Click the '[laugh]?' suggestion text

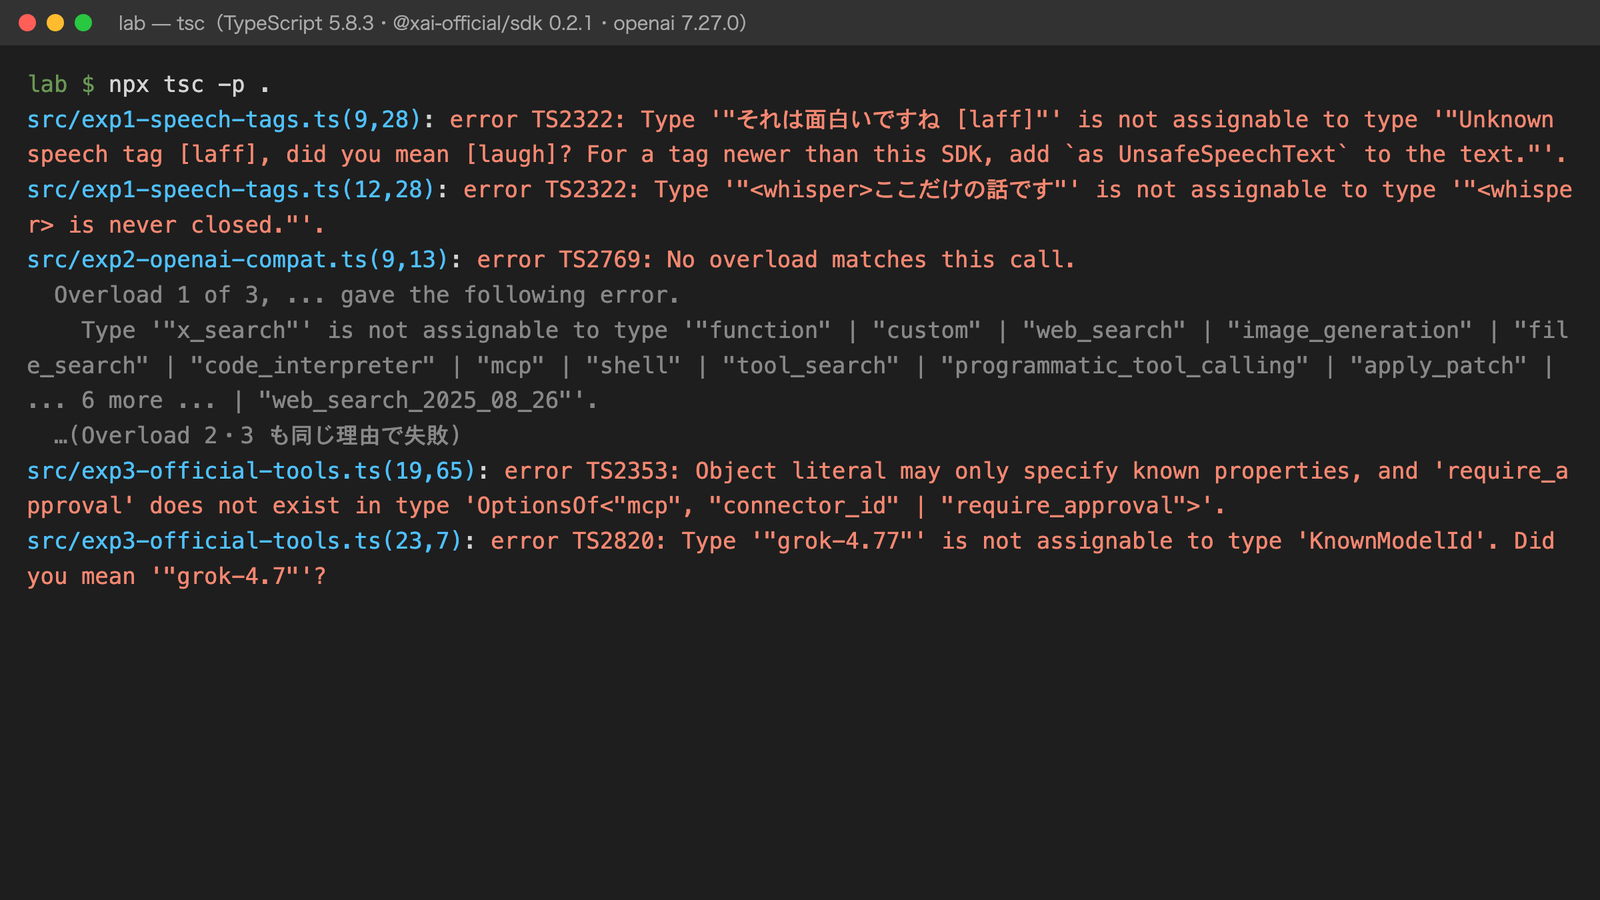tap(519, 155)
